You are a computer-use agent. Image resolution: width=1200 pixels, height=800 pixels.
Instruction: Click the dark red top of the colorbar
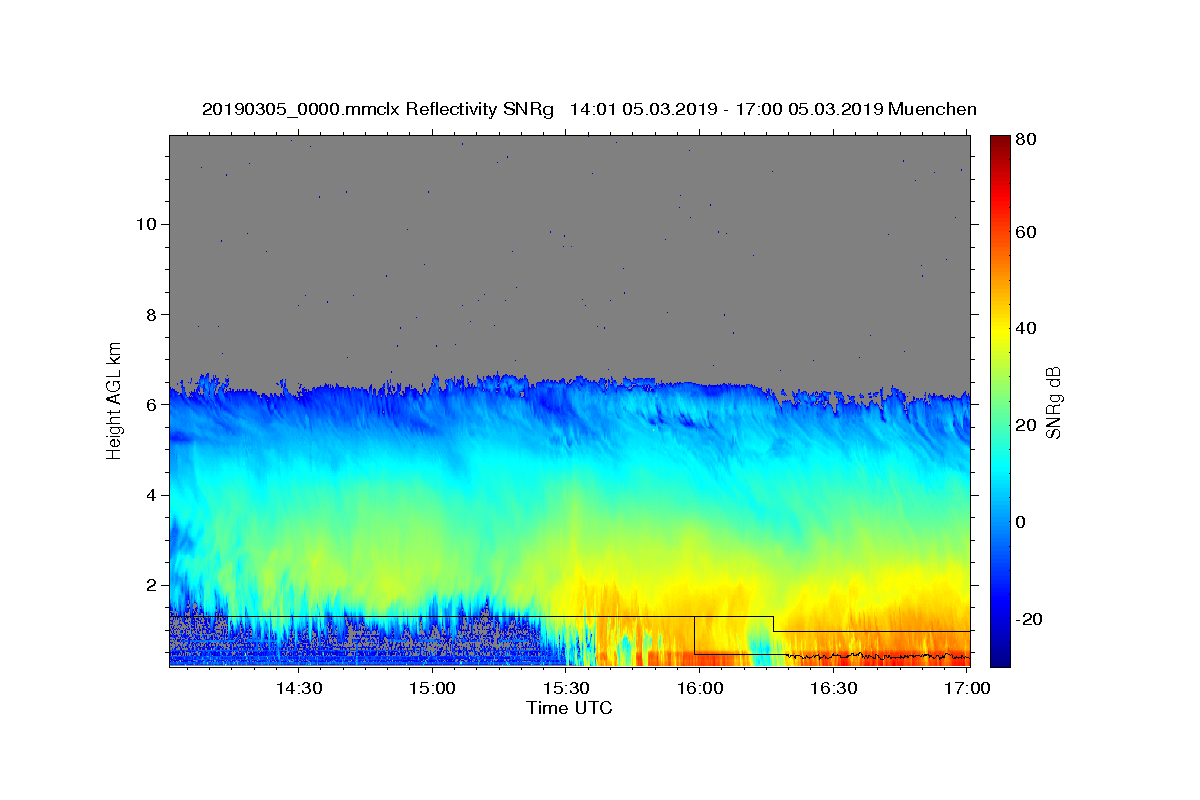point(1000,142)
